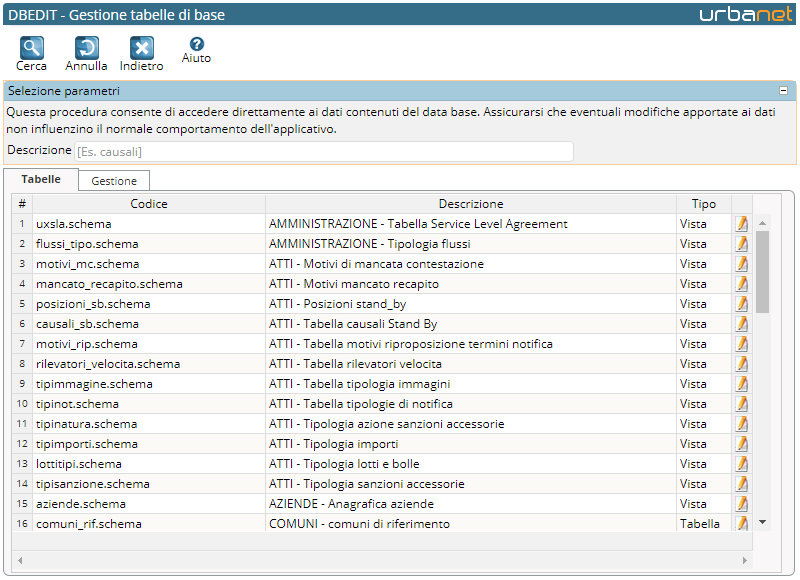Edit the uxsla.schema row pencil icon
Image resolution: width=800 pixels, height=580 pixels.
pyautogui.click(x=741, y=224)
